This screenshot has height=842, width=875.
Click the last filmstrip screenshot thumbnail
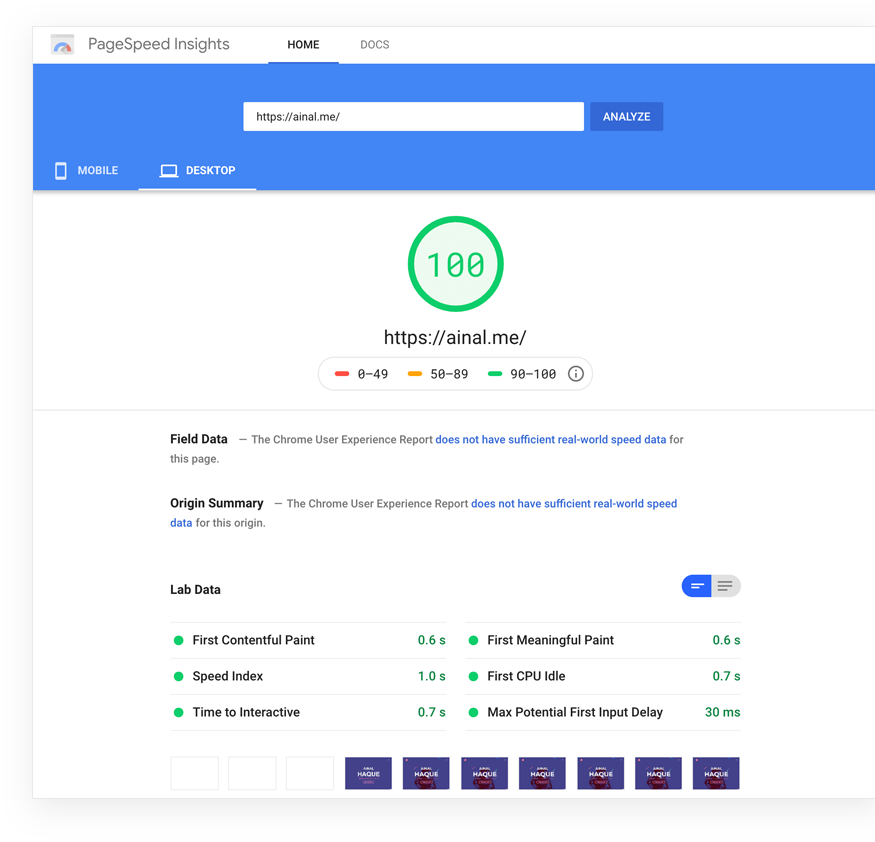coord(716,773)
